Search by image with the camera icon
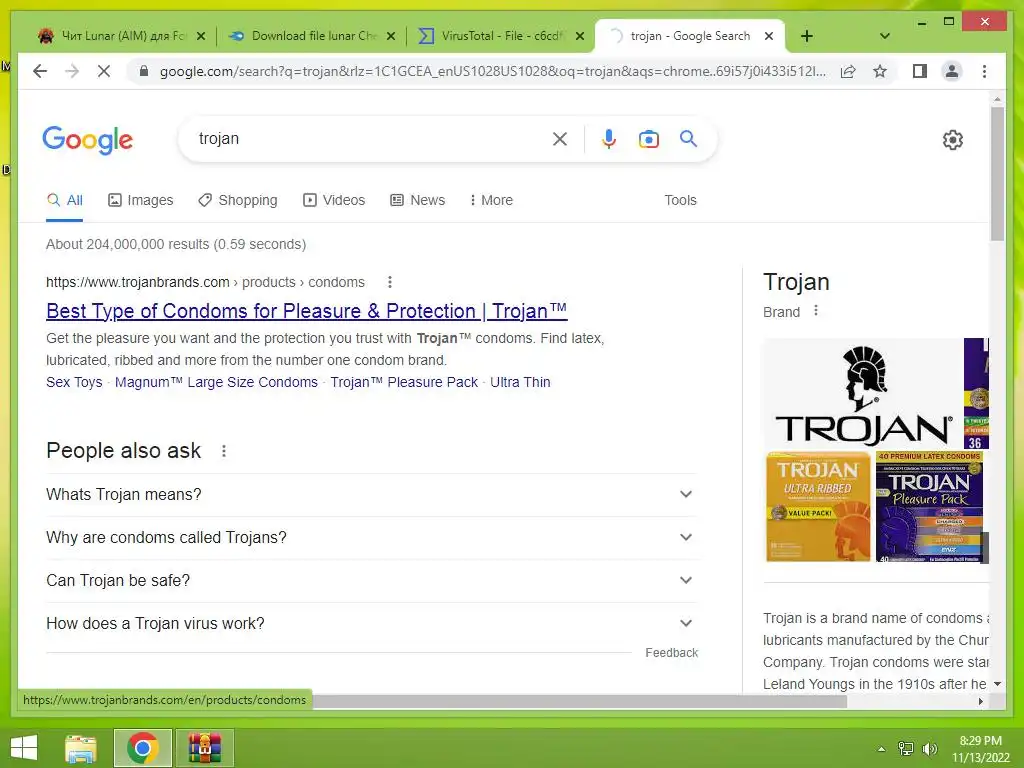 coord(648,139)
